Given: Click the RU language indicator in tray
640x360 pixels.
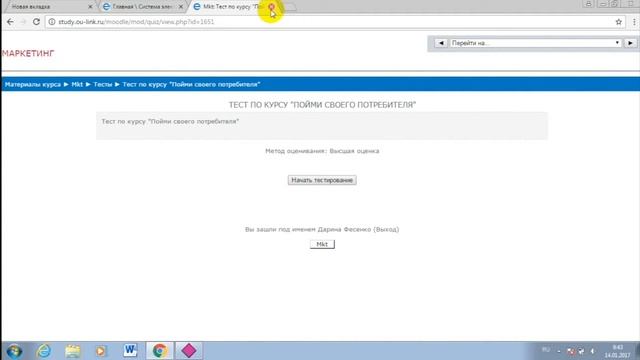Looking at the screenshot, I should [546, 350].
